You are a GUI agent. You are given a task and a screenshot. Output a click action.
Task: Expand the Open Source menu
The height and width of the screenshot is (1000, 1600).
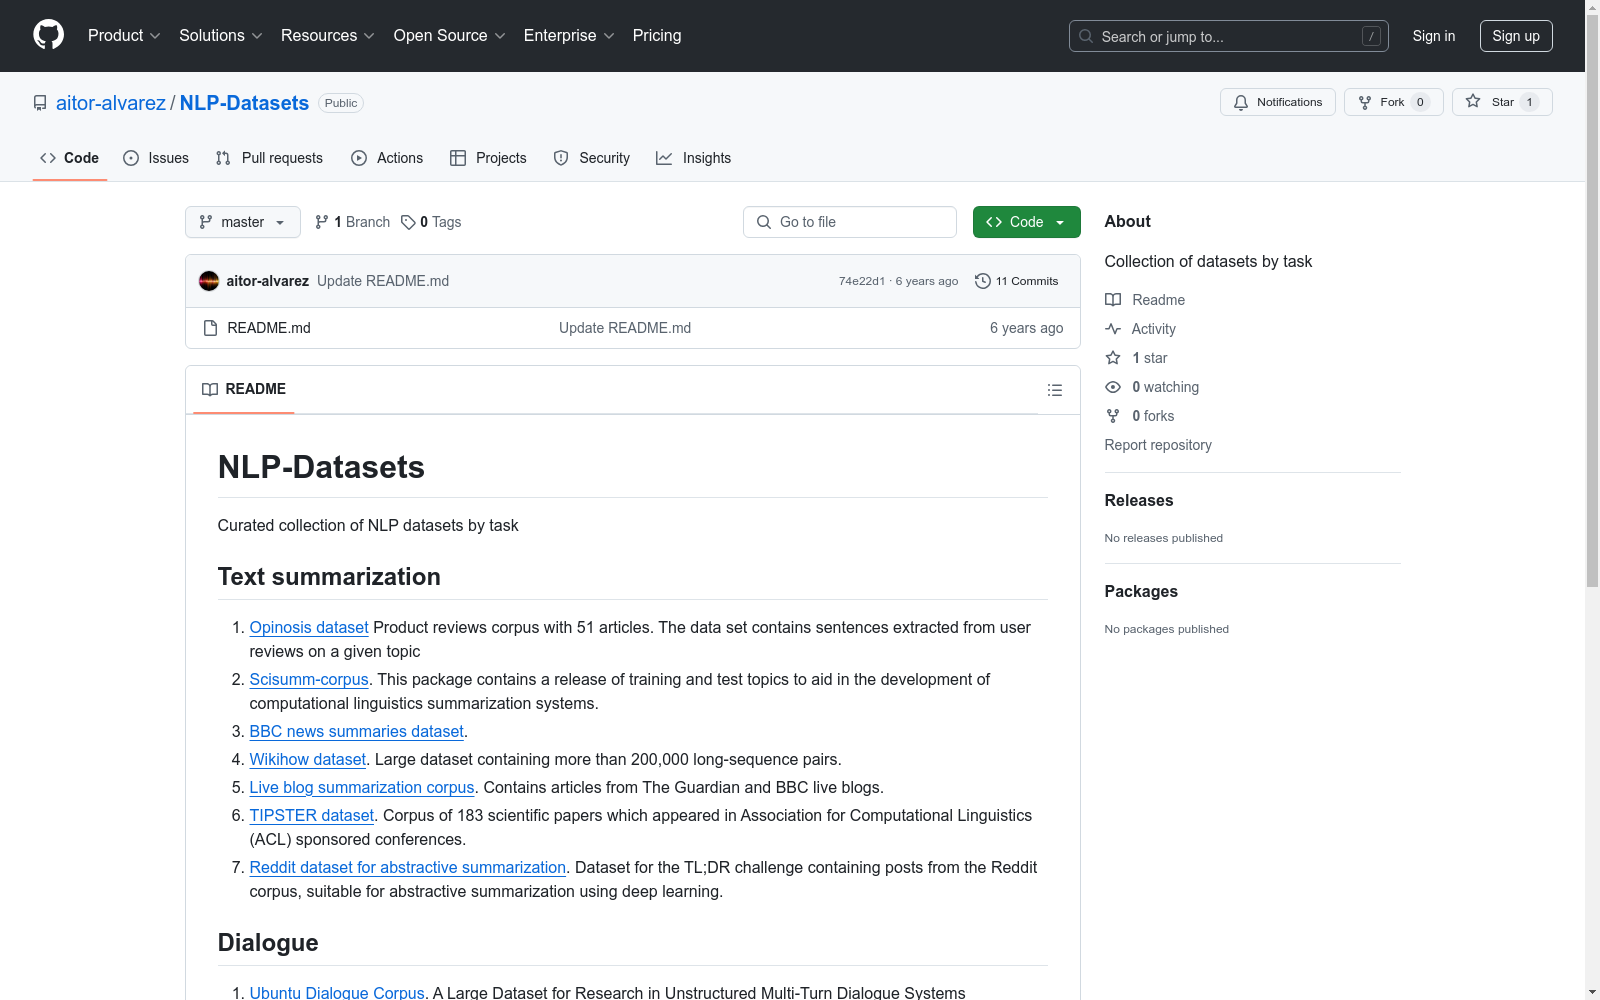click(x=450, y=35)
